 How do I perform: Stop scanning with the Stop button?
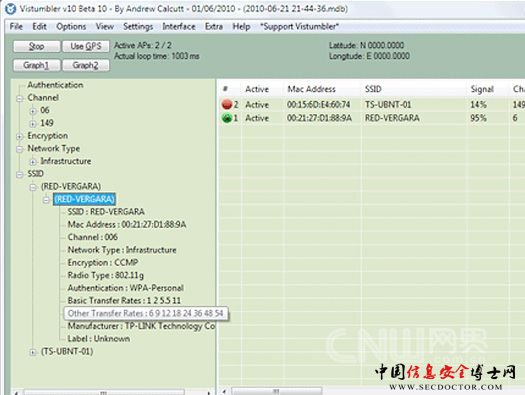tap(37, 46)
